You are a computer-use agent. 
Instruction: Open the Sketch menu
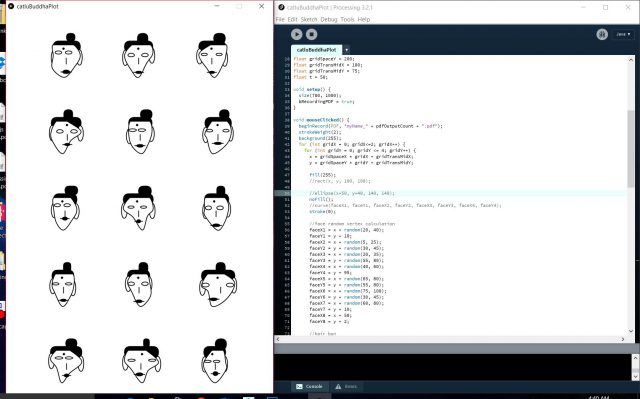[309, 19]
